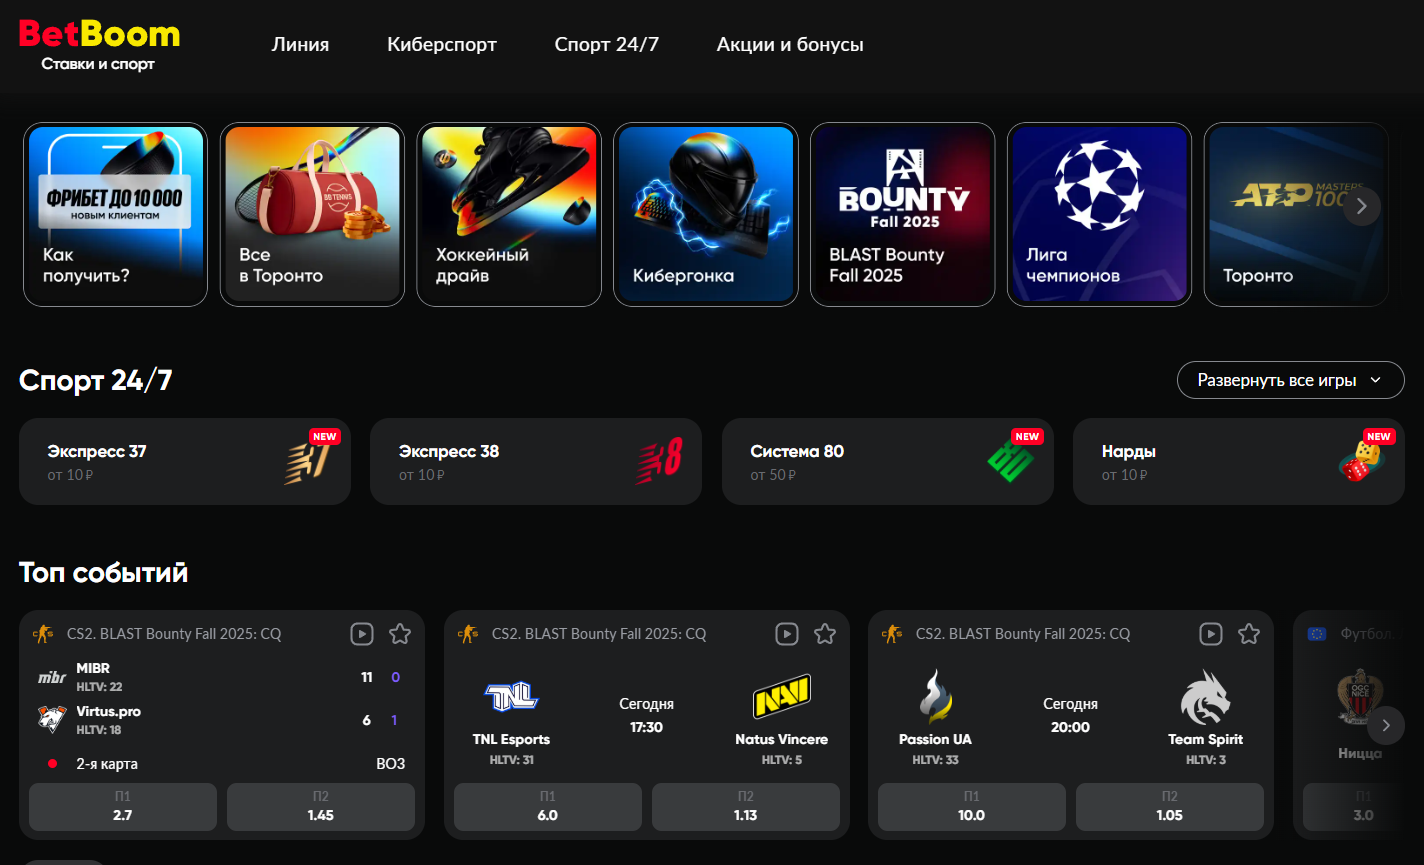Open the Экспресс 38 game tile
The image size is (1424, 865).
(x=536, y=461)
